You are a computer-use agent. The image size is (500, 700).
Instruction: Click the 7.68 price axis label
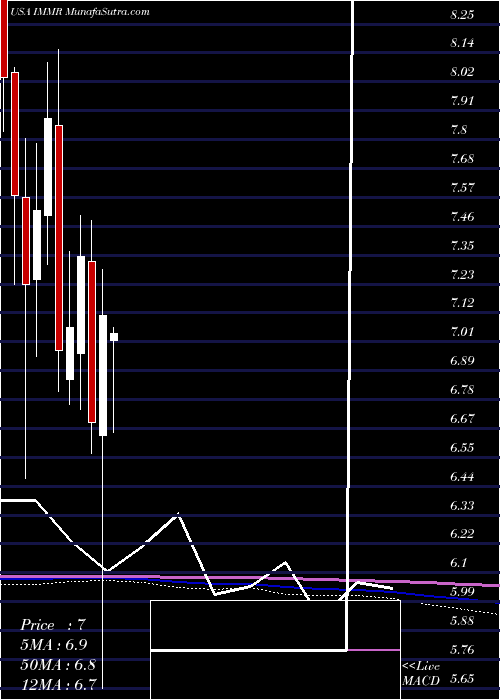click(x=462, y=159)
